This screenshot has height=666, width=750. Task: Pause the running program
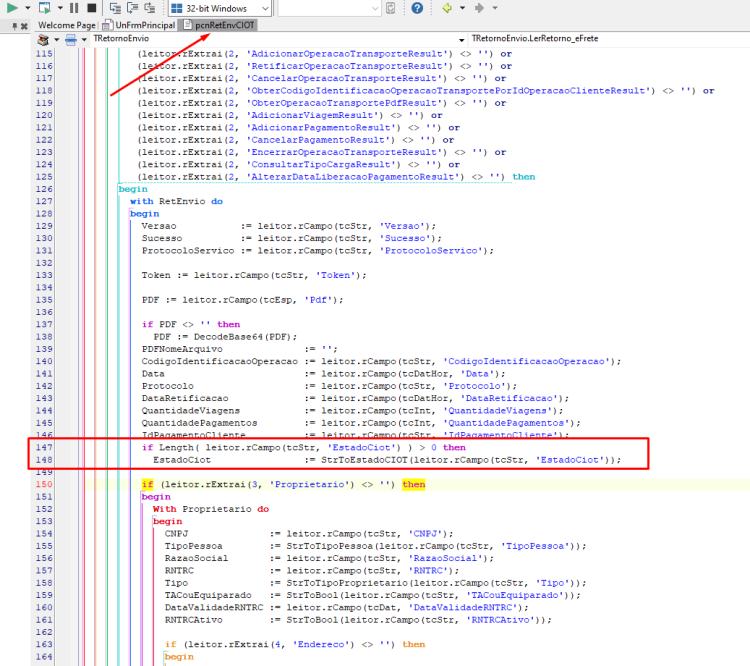[74, 8]
